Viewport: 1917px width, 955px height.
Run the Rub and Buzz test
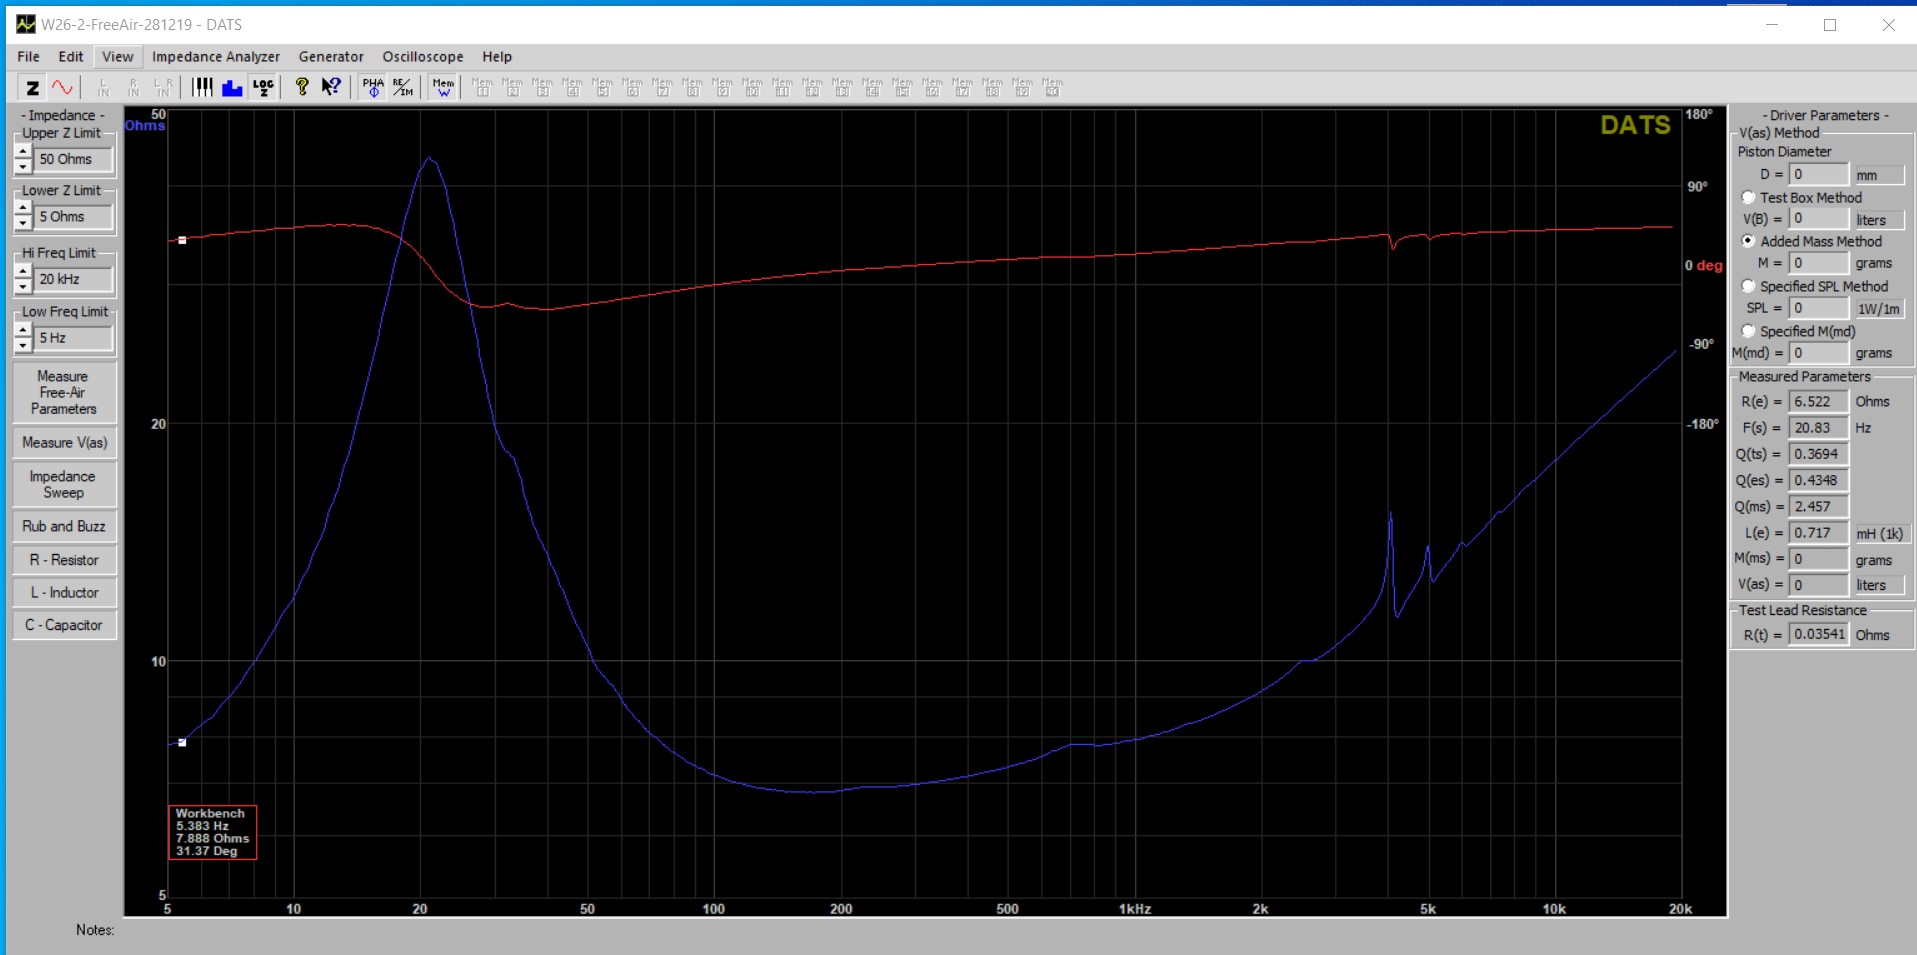[64, 527]
